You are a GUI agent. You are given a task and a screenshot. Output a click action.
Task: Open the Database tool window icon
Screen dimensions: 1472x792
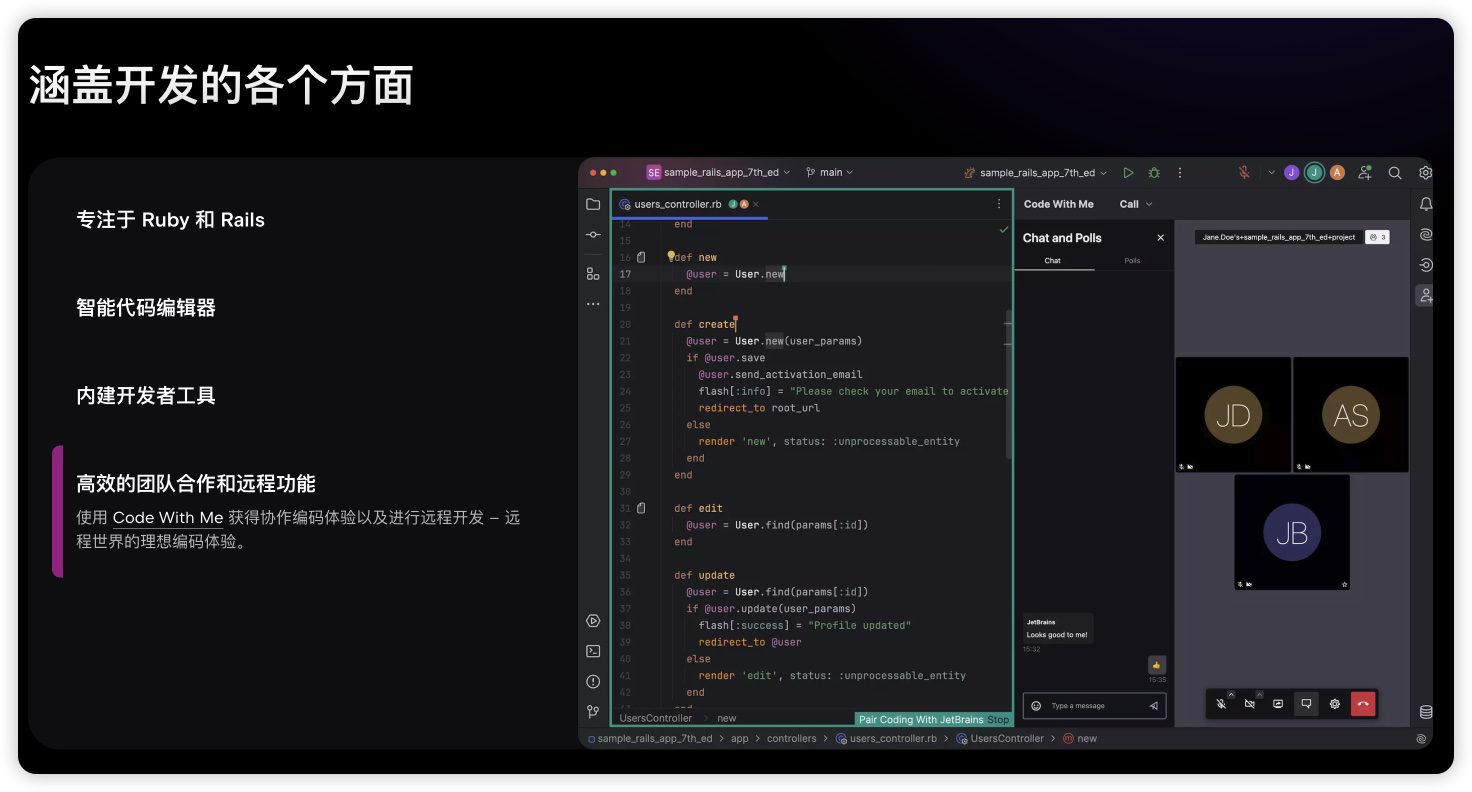tap(1426, 712)
